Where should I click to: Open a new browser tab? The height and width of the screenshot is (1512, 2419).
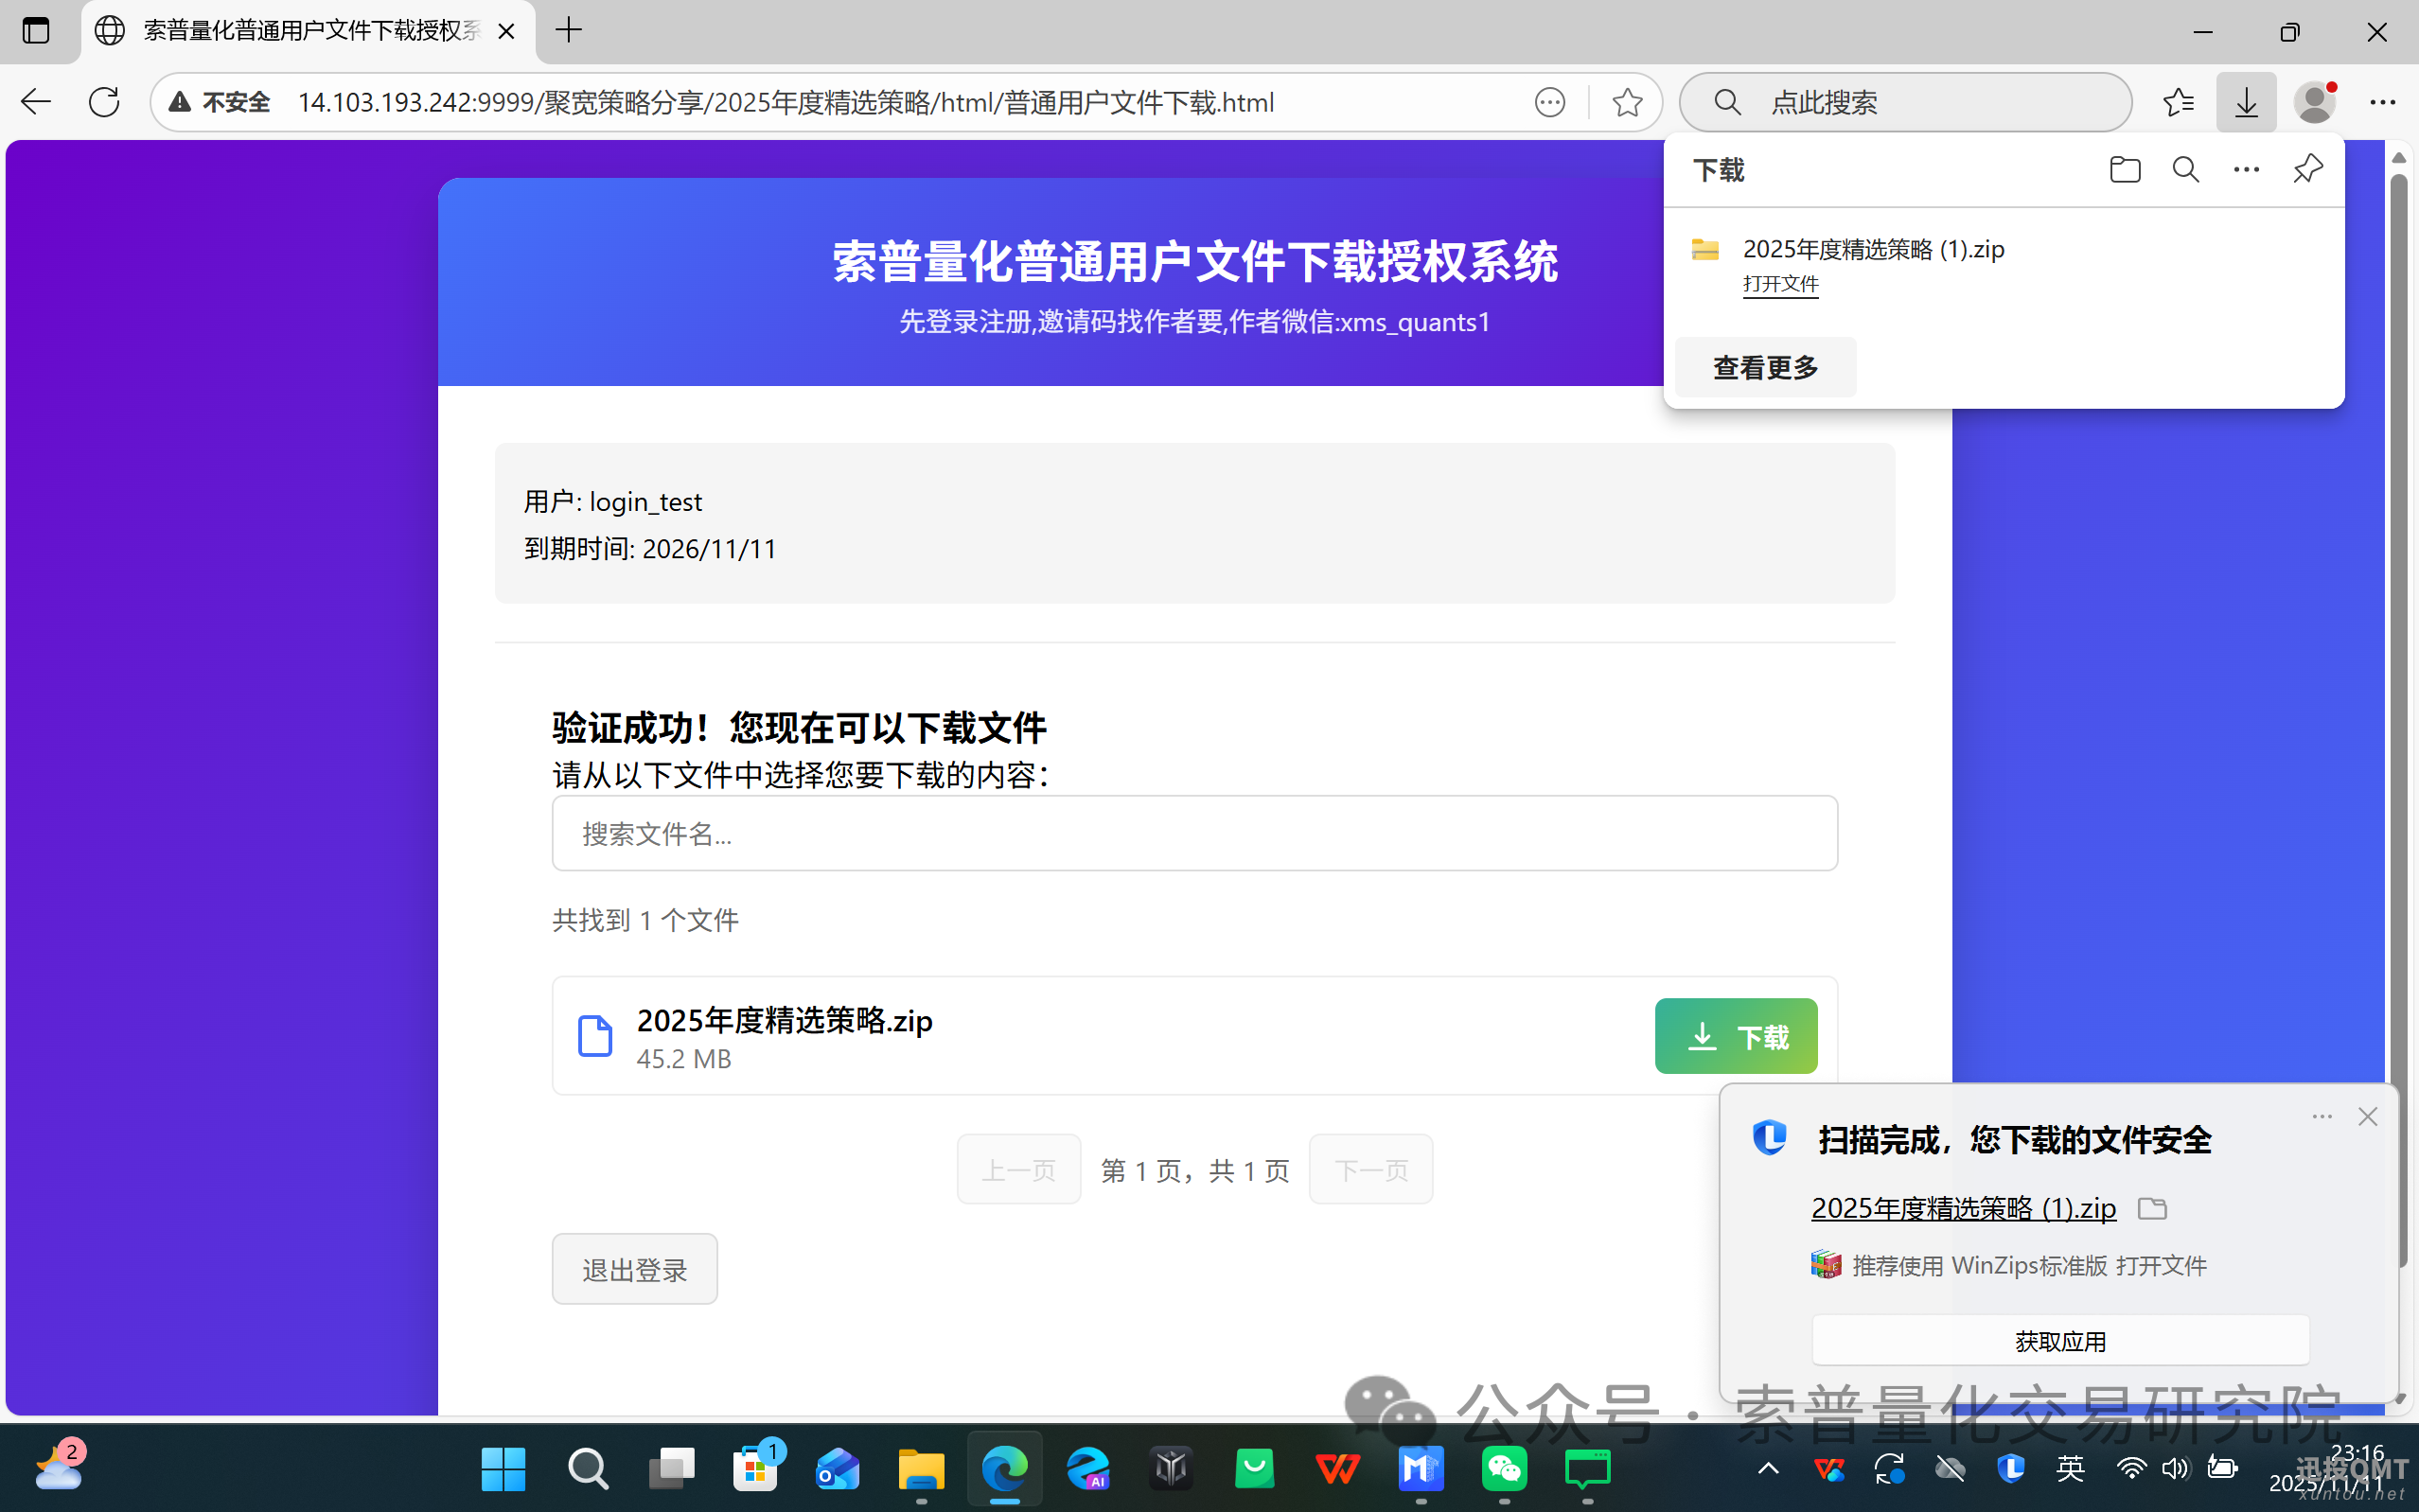pos(569,31)
